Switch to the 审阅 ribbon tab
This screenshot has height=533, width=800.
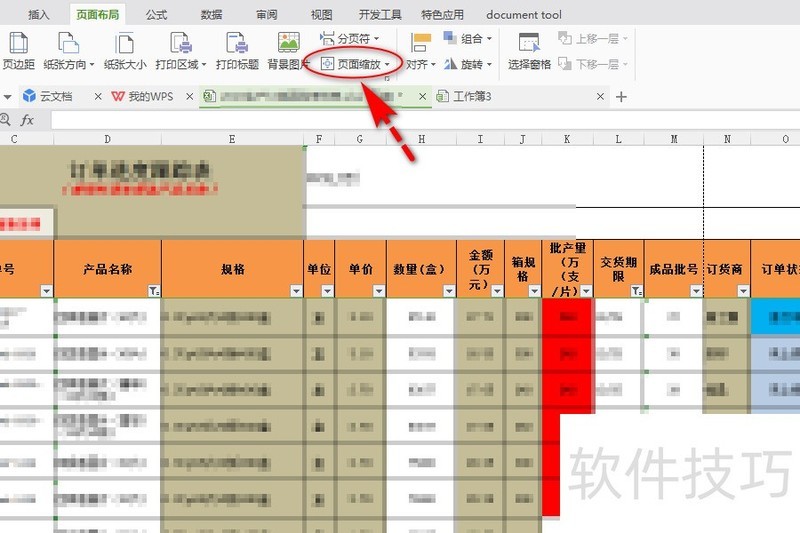pyautogui.click(x=266, y=15)
